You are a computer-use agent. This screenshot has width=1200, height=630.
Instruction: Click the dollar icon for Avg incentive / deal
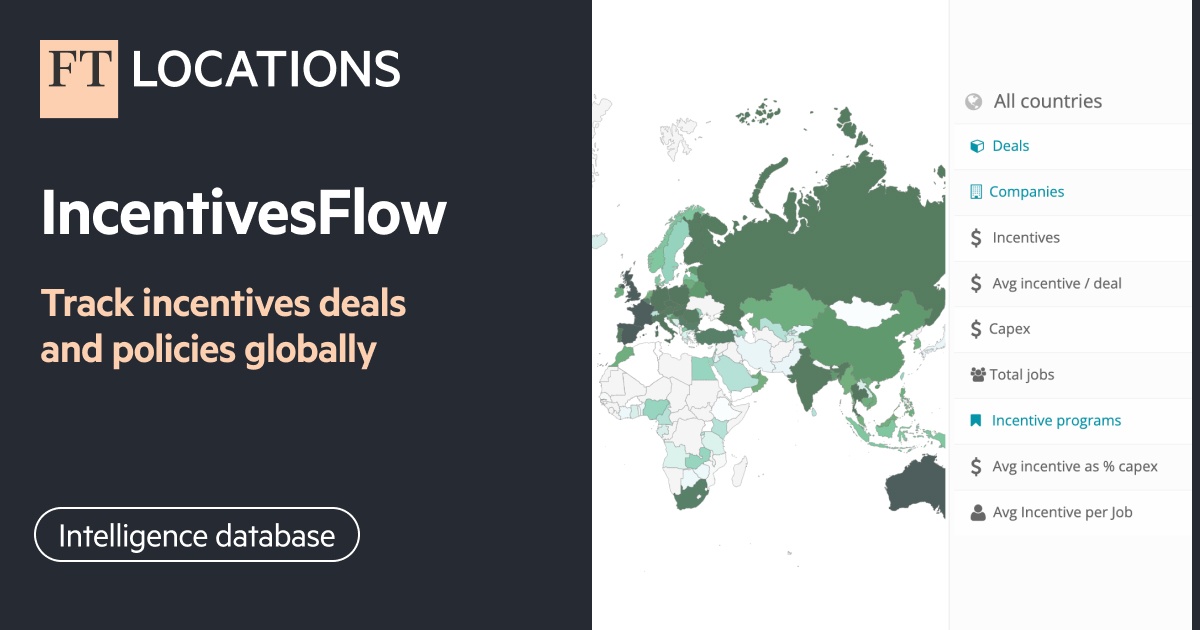tap(974, 283)
